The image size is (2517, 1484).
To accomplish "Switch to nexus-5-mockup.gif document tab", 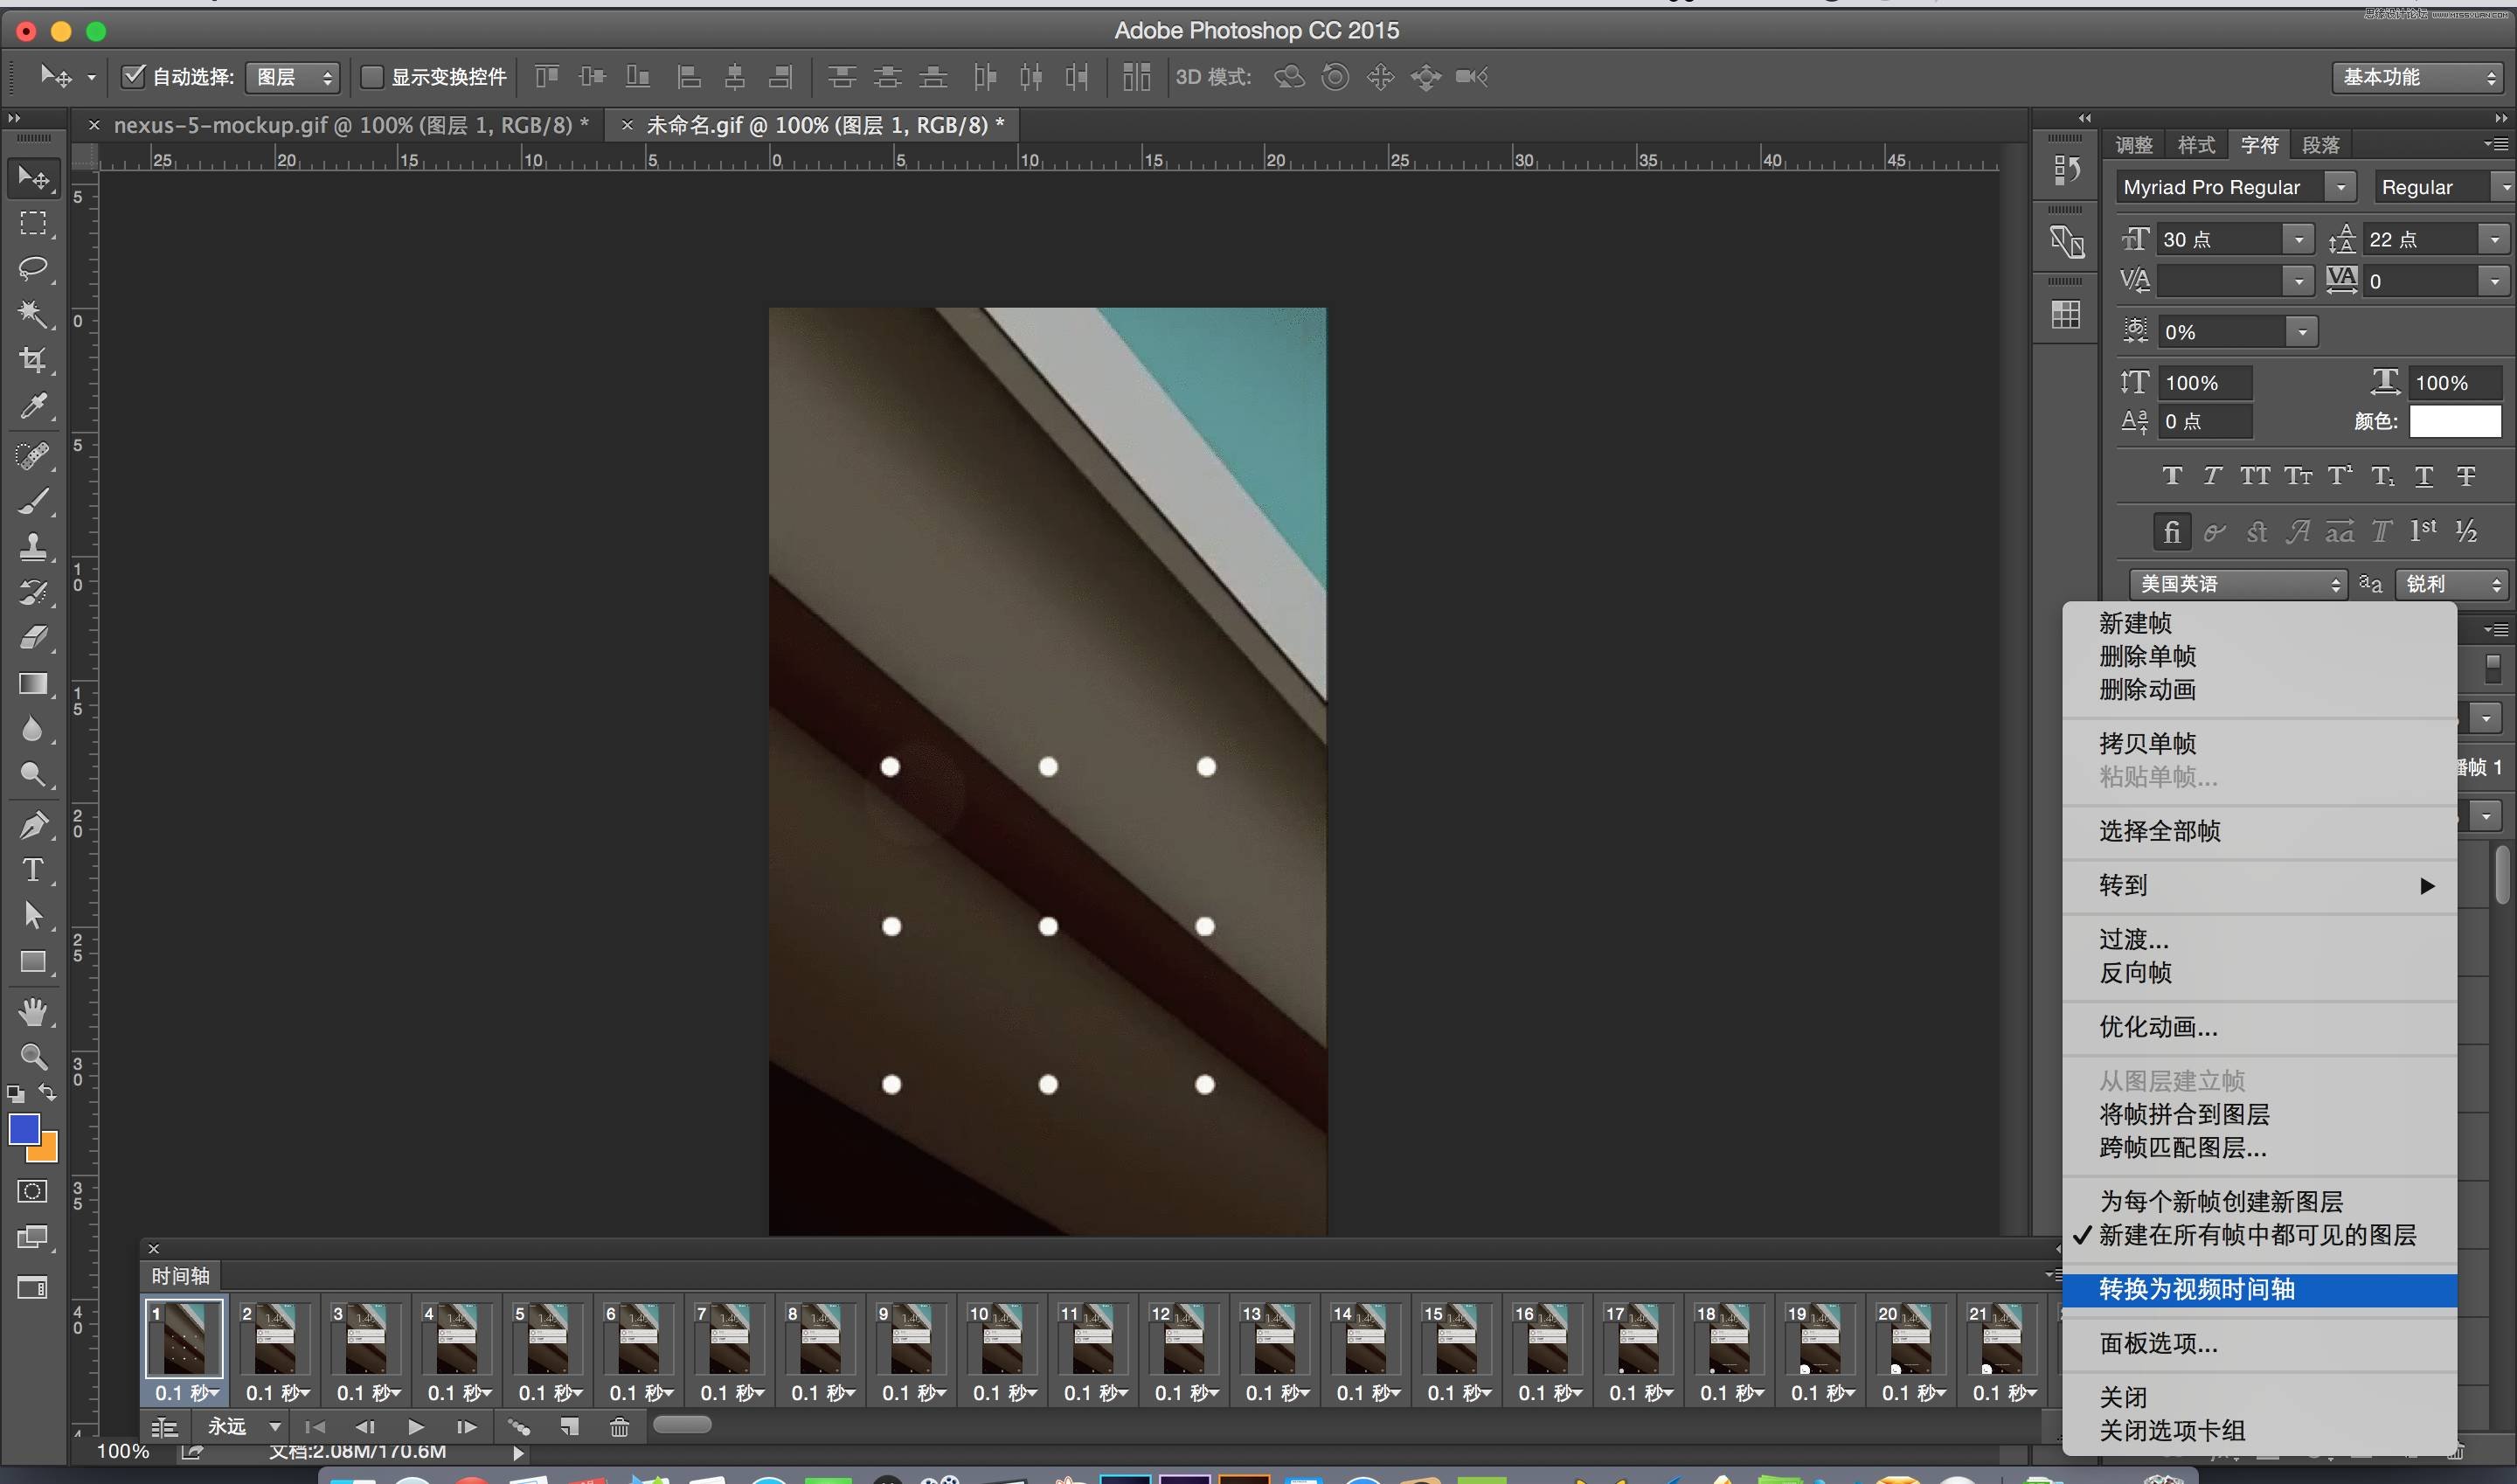I will coord(351,126).
